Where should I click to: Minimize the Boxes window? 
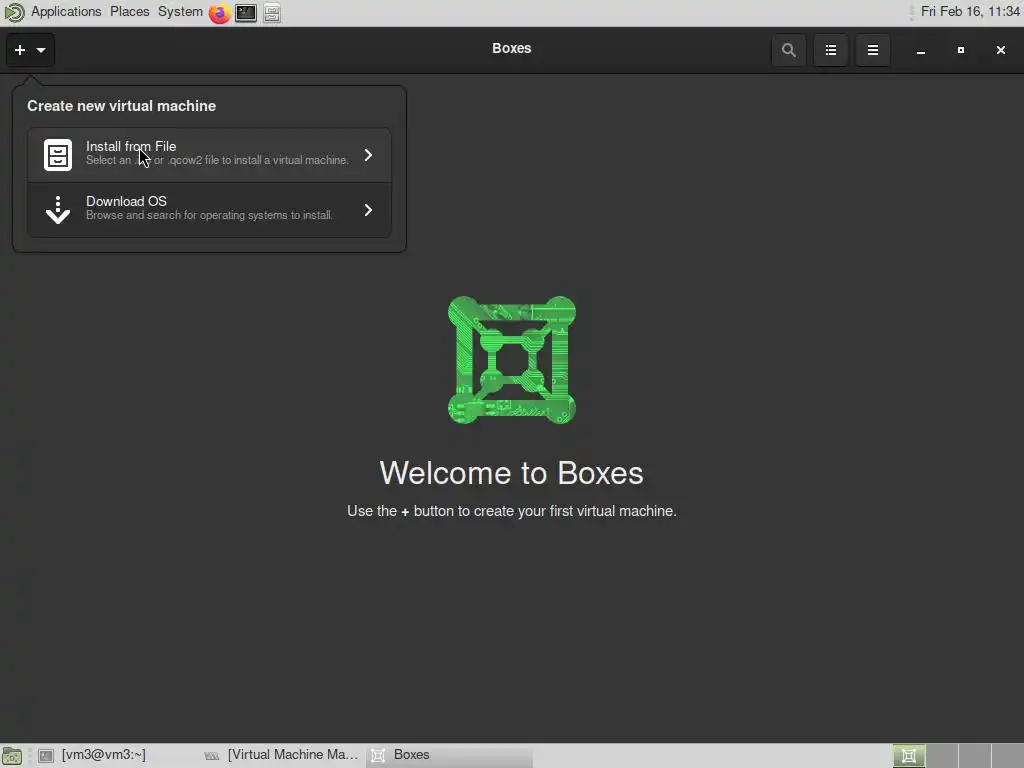tap(921, 50)
